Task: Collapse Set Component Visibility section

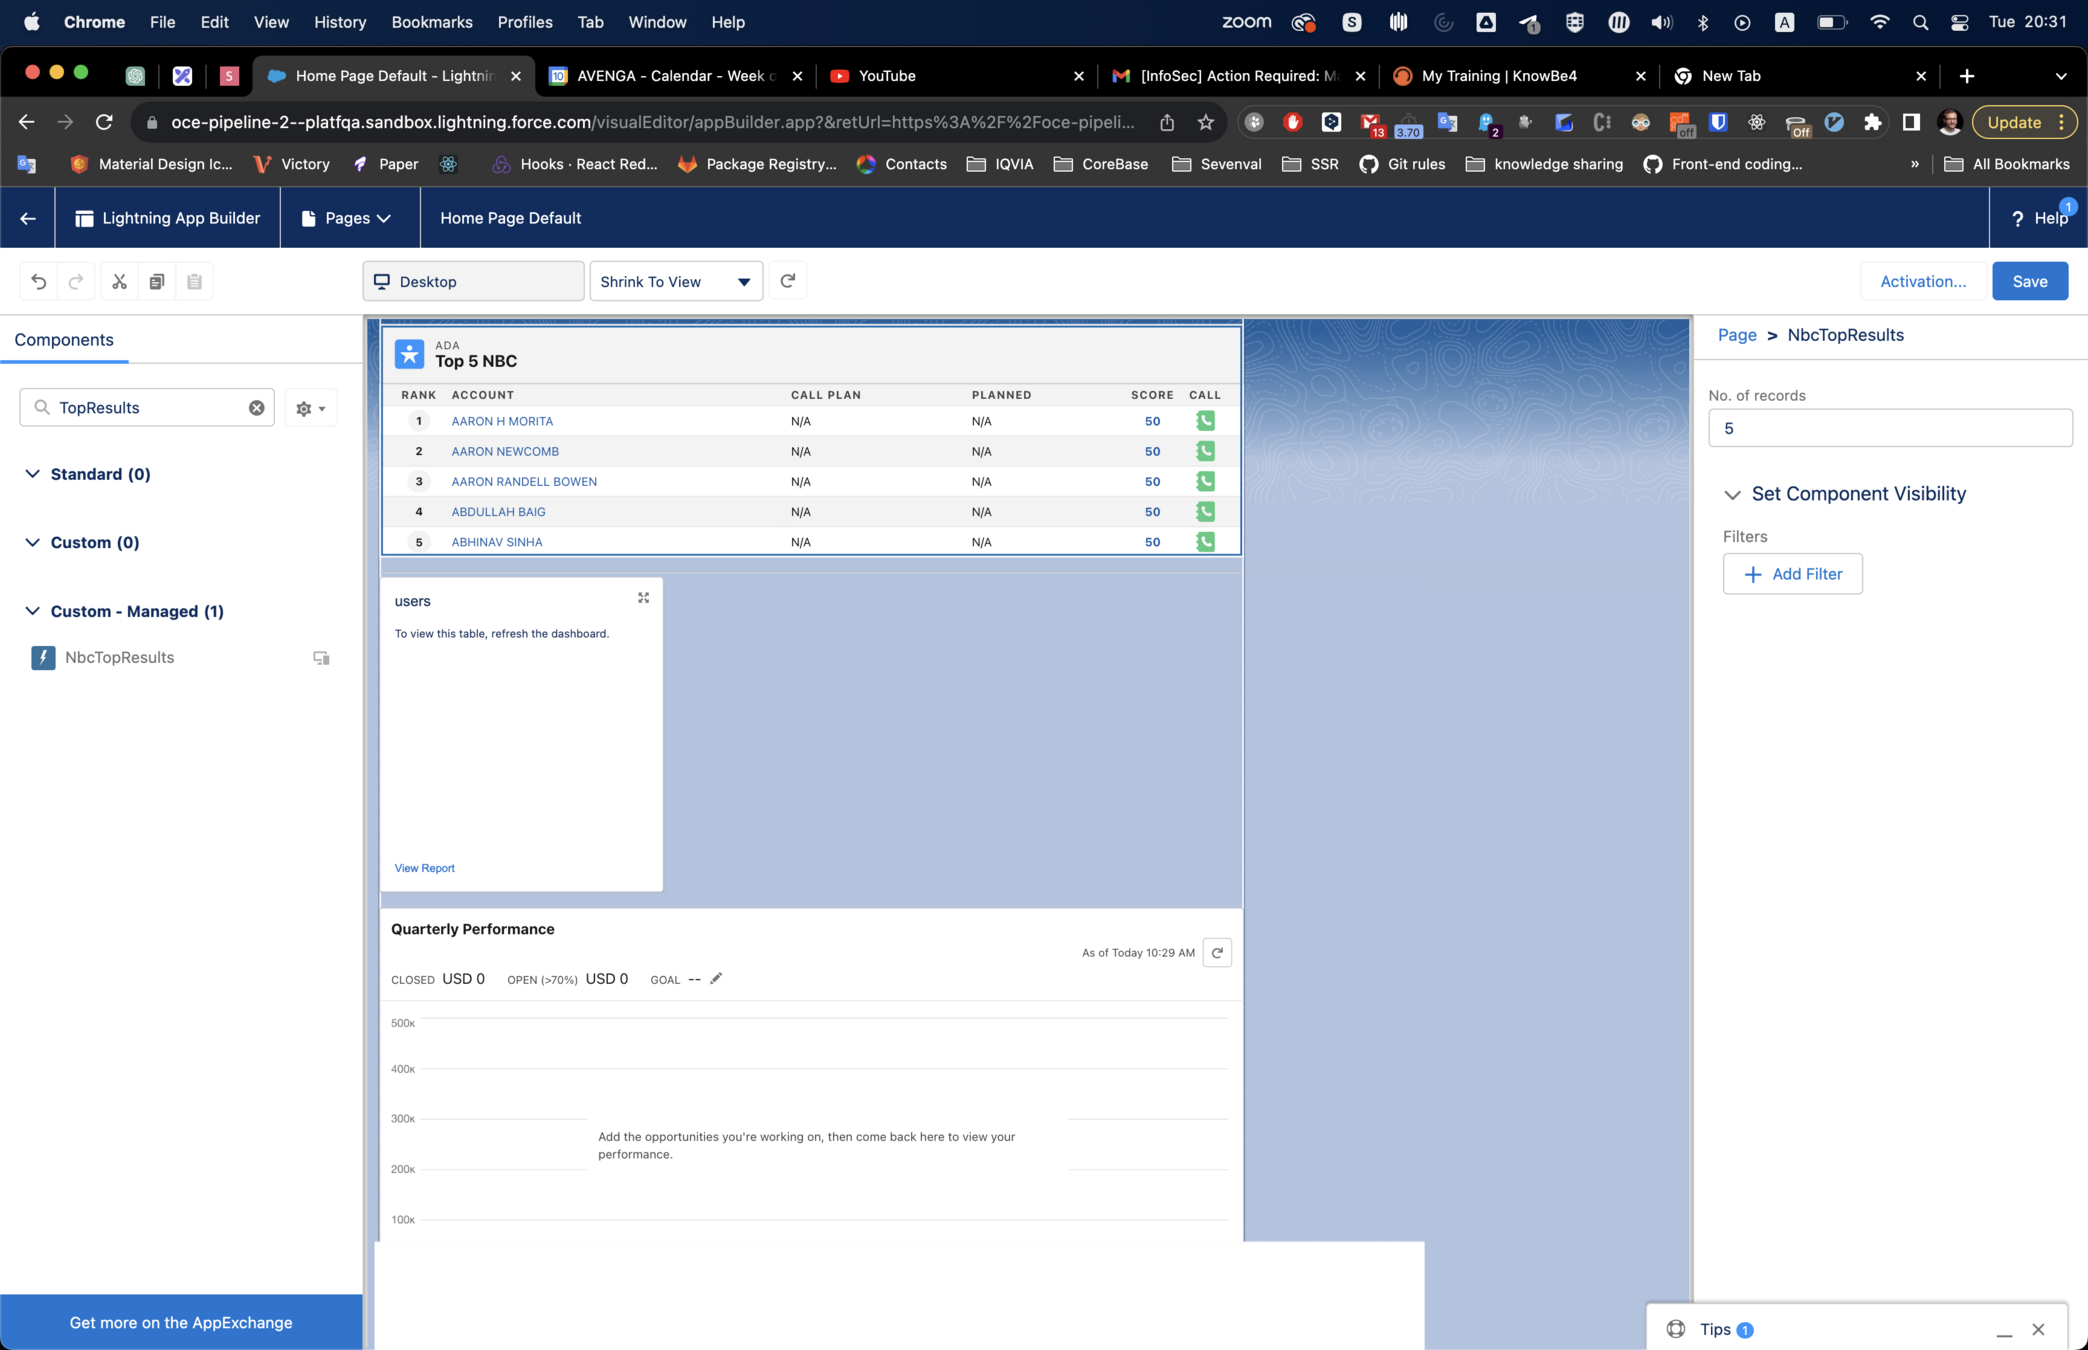Action: 1732,494
